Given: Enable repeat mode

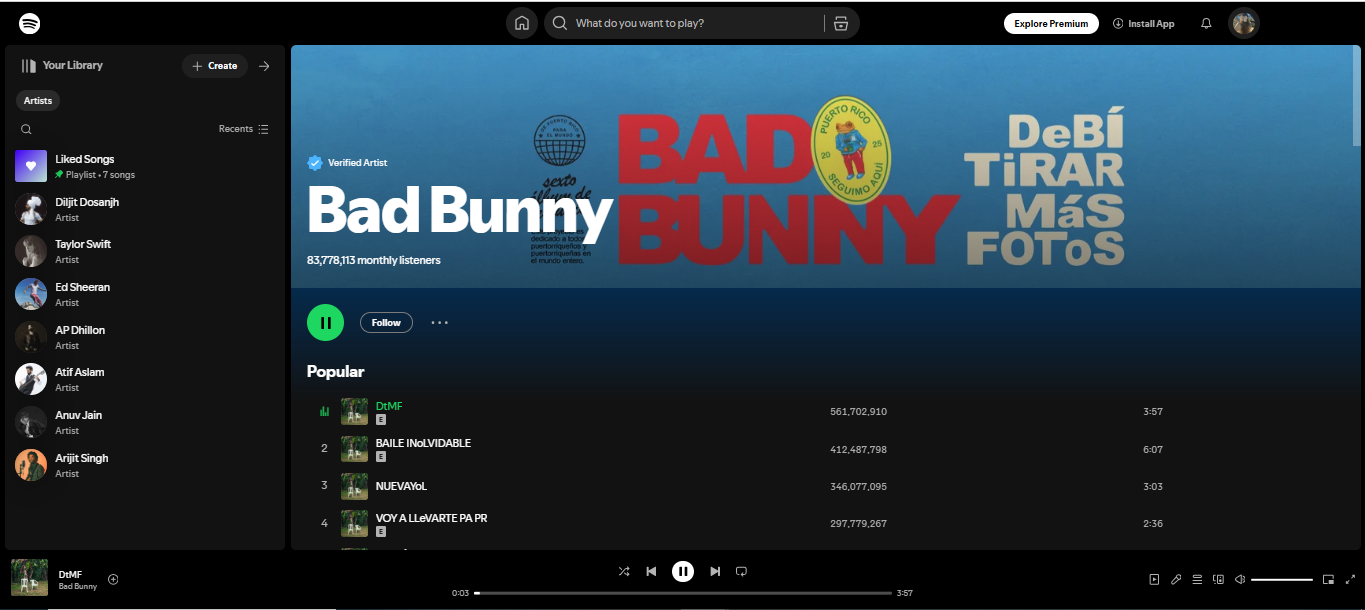Looking at the screenshot, I should pos(741,571).
